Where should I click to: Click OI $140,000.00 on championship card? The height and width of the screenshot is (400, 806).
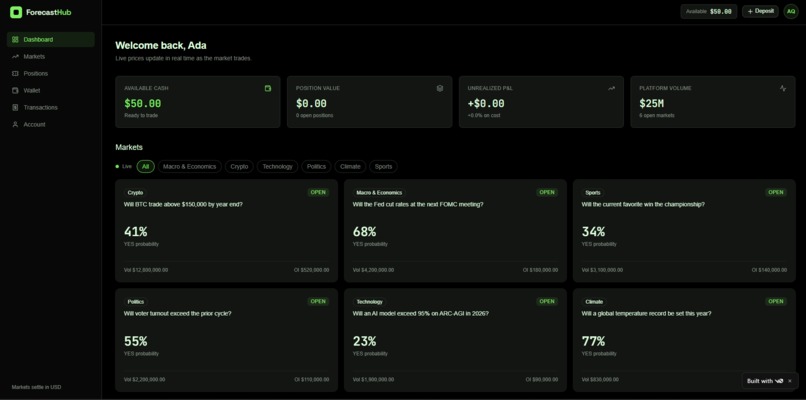click(769, 270)
